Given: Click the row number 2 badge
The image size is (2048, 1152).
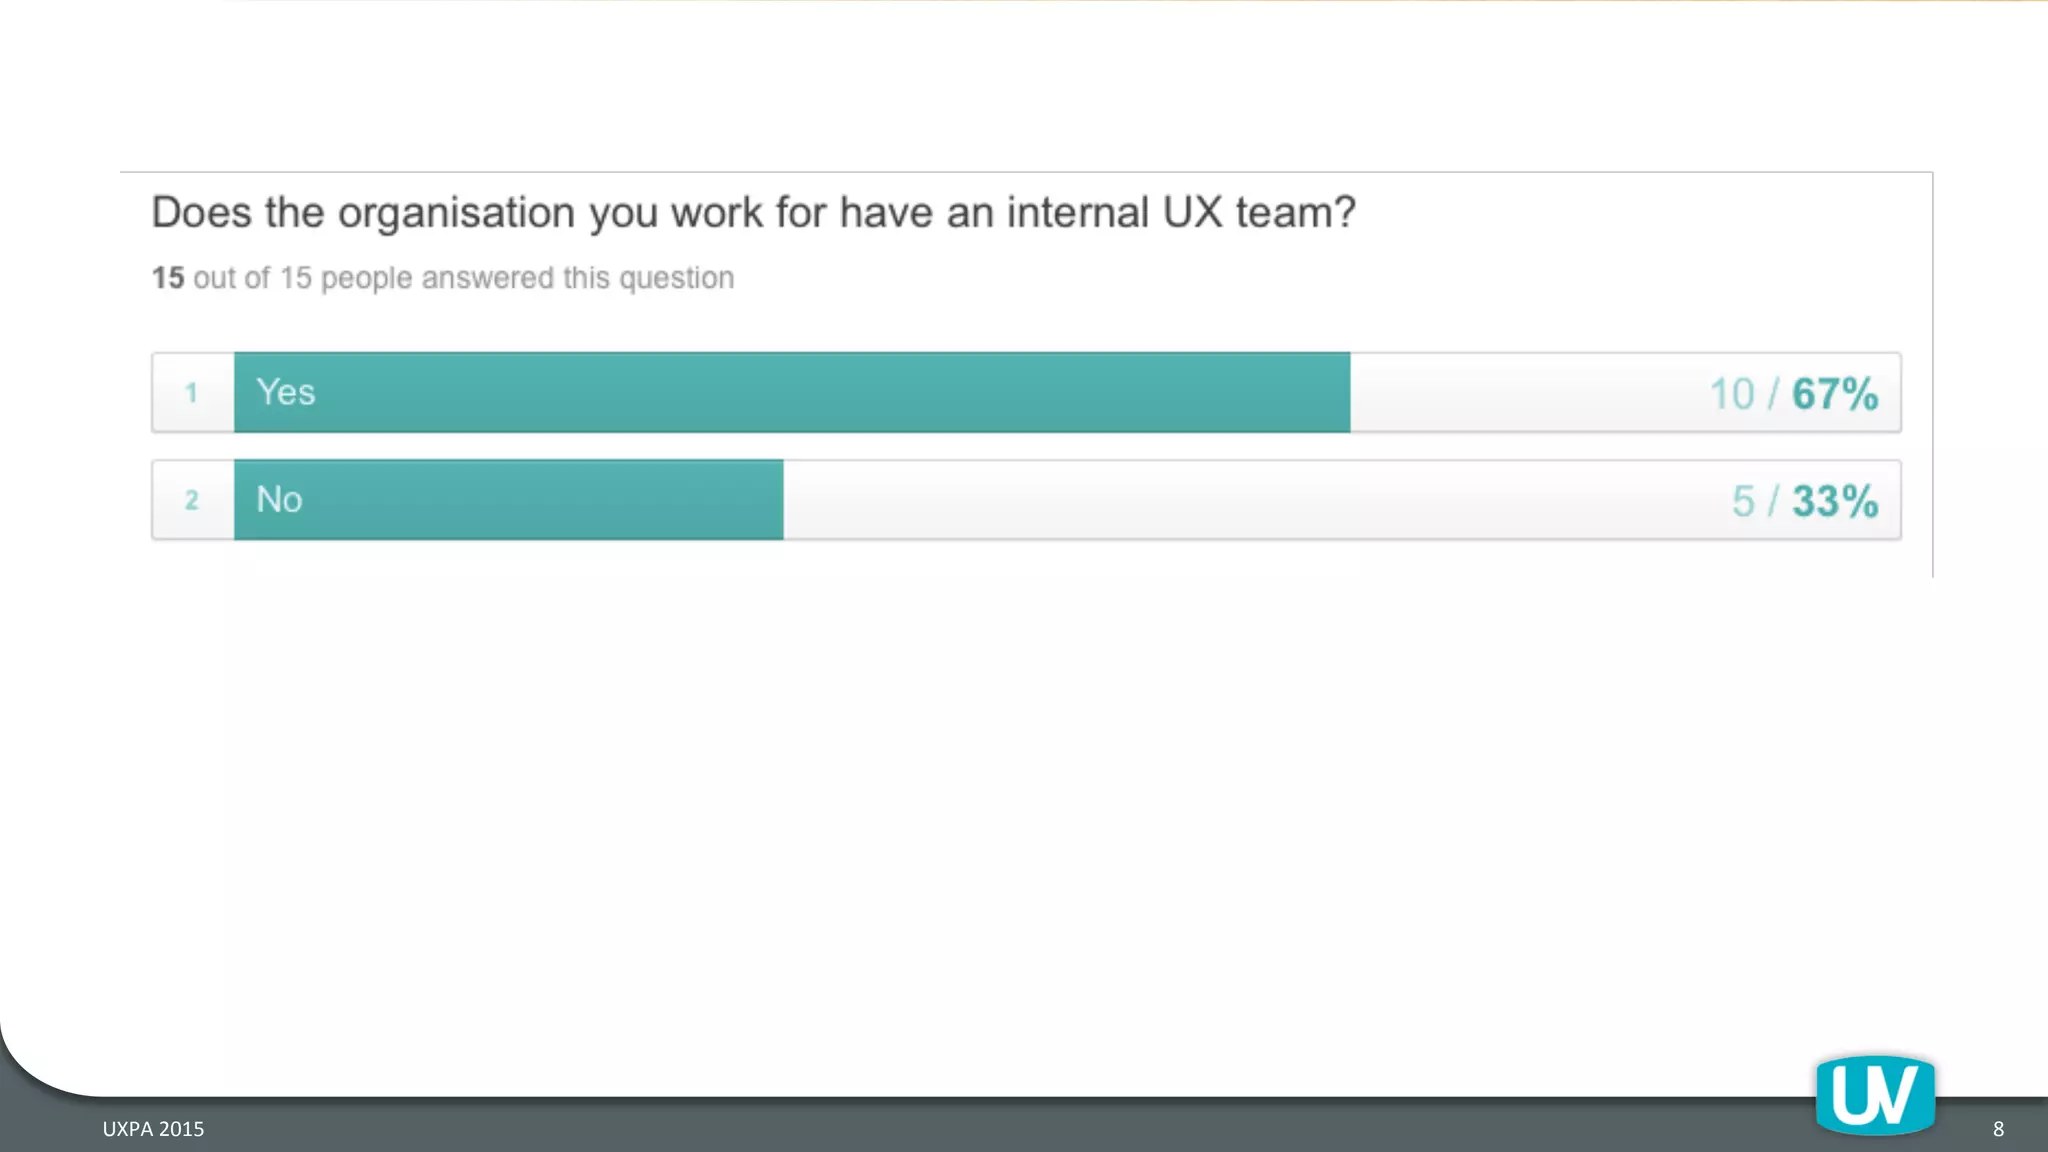Looking at the screenshot, I should coord(191,500).
